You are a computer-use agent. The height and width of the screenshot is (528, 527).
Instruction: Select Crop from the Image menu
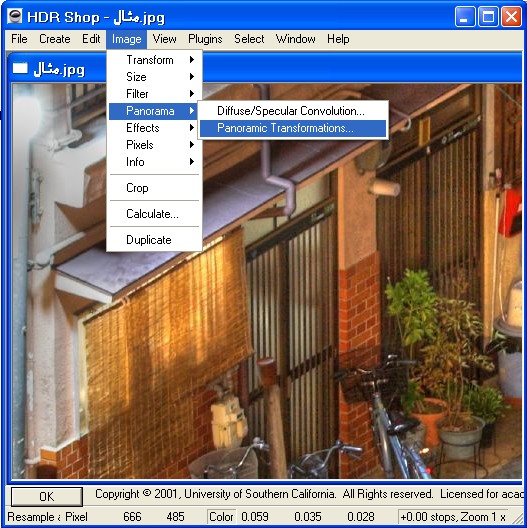click(x=155, y=188)
